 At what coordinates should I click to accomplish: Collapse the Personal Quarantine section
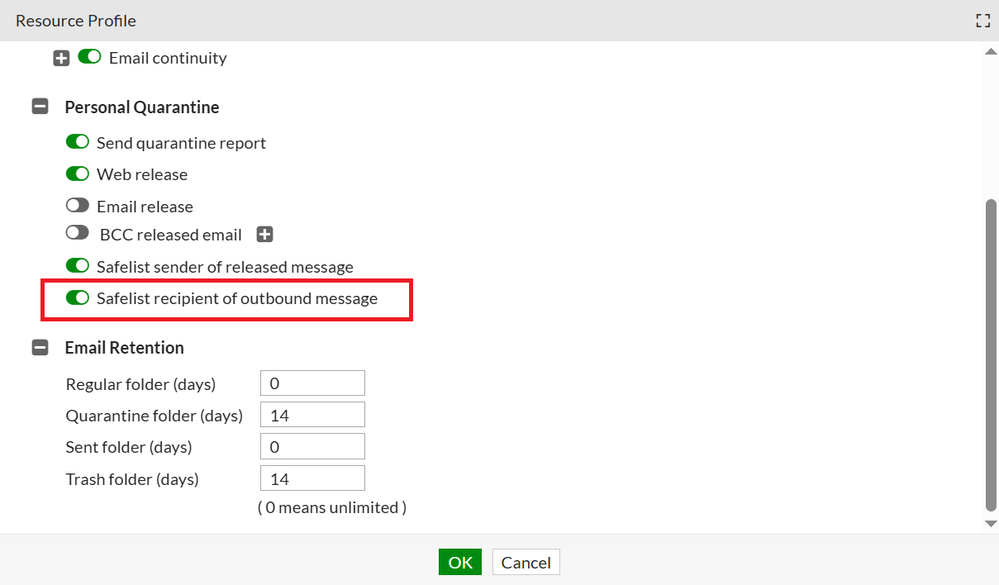coord(40,107)
